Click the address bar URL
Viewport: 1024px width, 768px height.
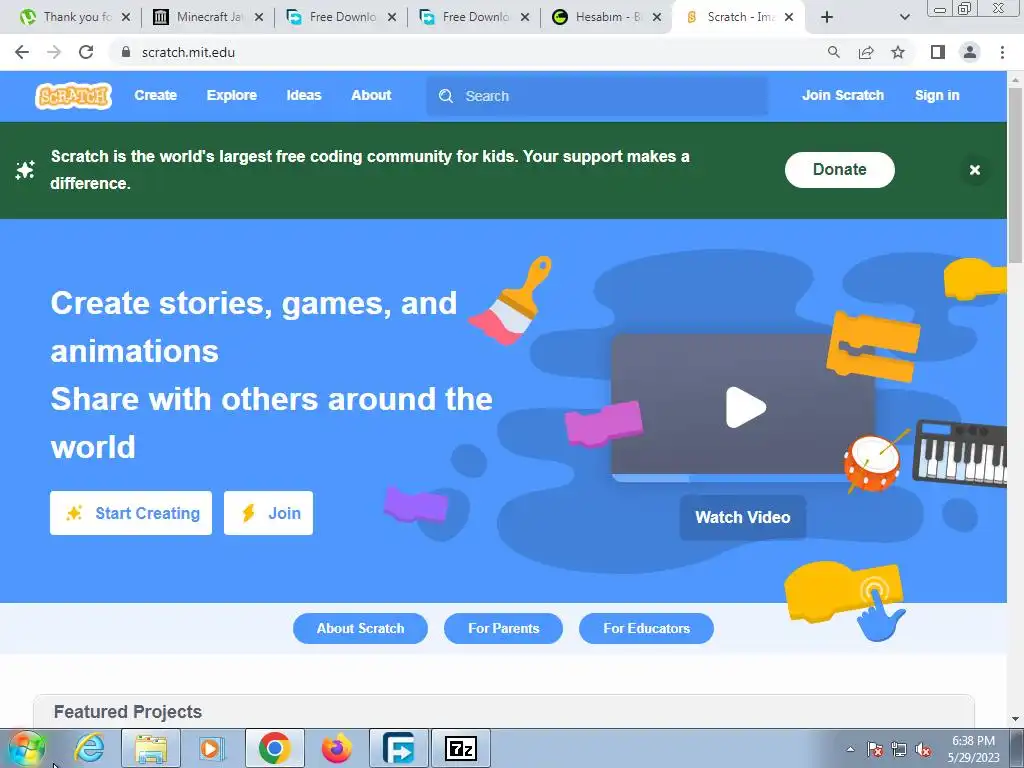(x=188, y=52)
